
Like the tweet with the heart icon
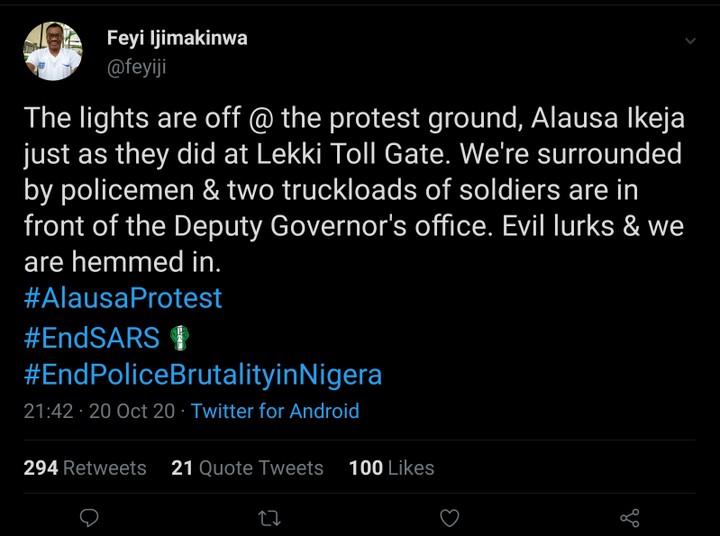(450, 518)
